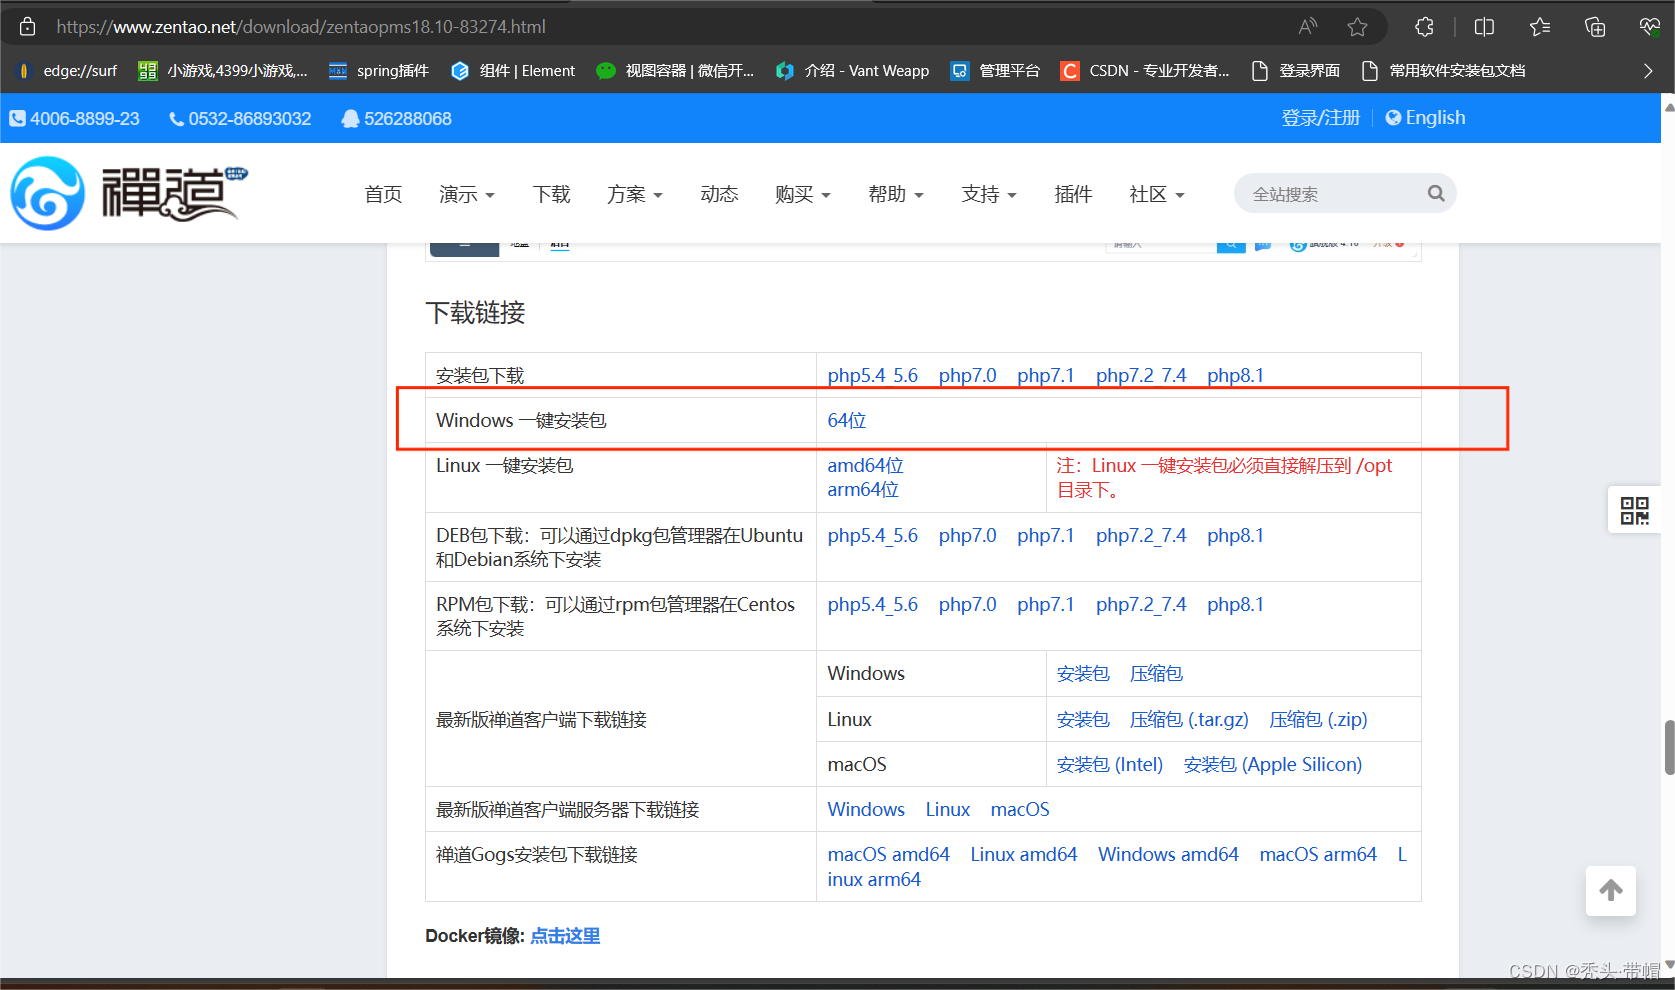Go to 首页 in navigation
The image size is (1675, 990).
pos(383,194)
